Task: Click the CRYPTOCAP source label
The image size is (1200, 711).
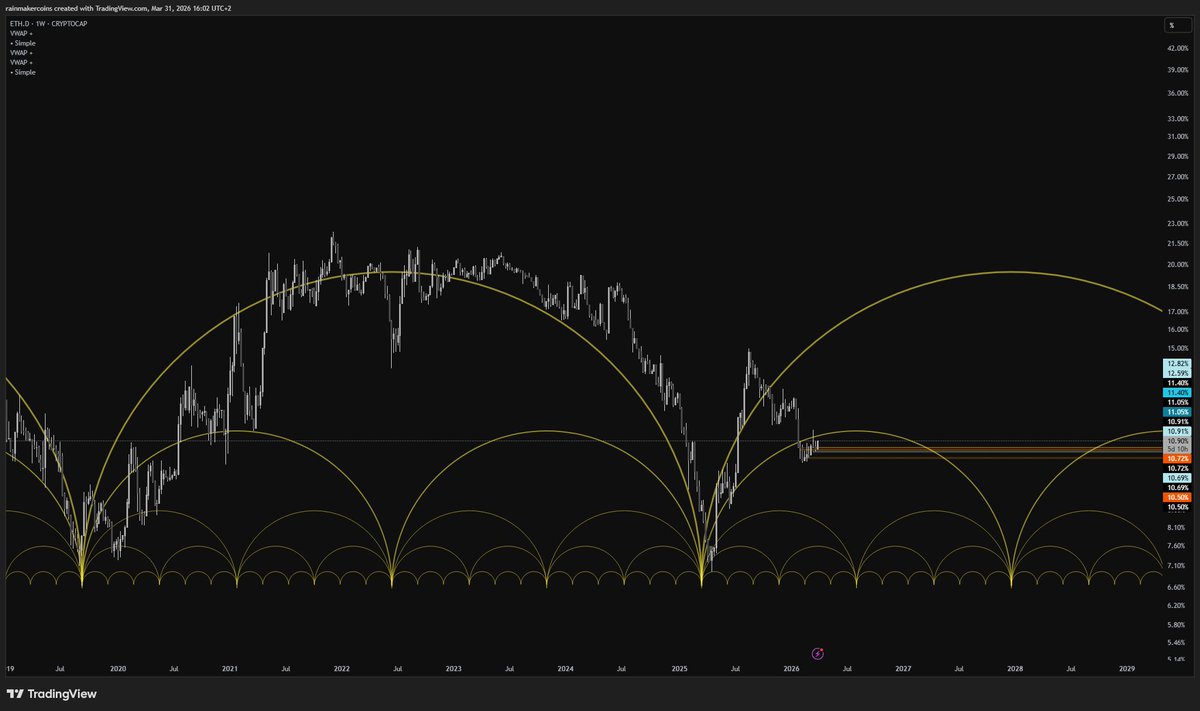Action: pyautogui.click(x=67, y=23)
